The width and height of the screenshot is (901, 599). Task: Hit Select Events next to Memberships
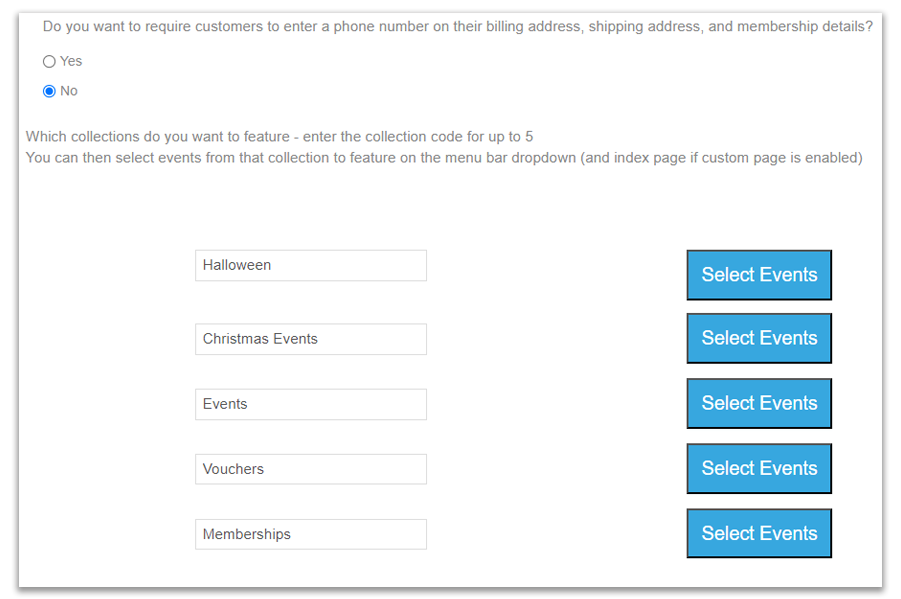tap(759, 533)
